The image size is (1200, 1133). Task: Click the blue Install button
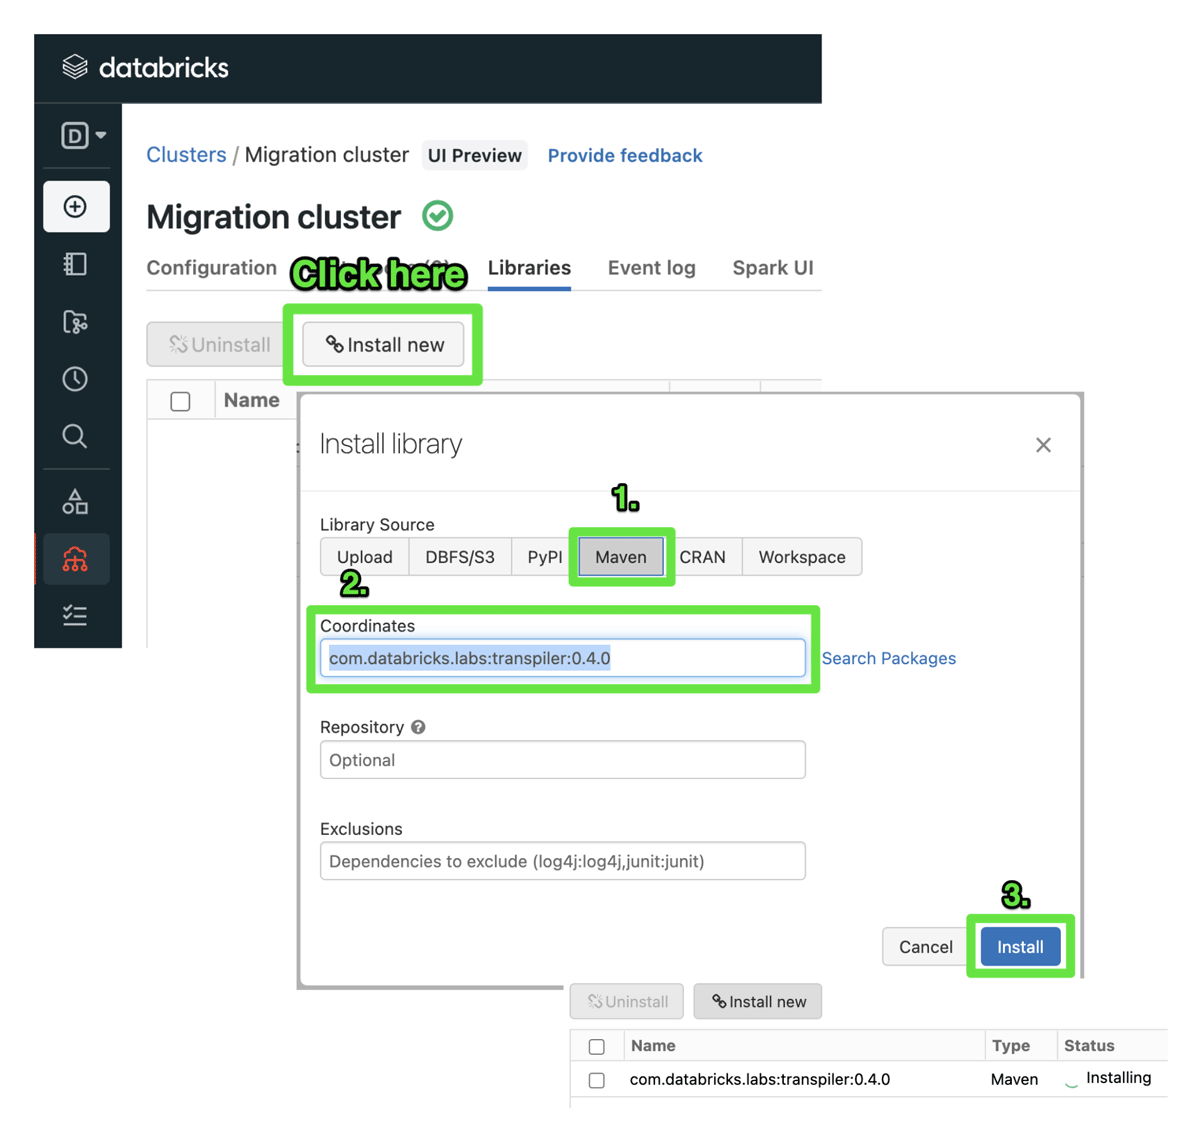(1020, 947)
